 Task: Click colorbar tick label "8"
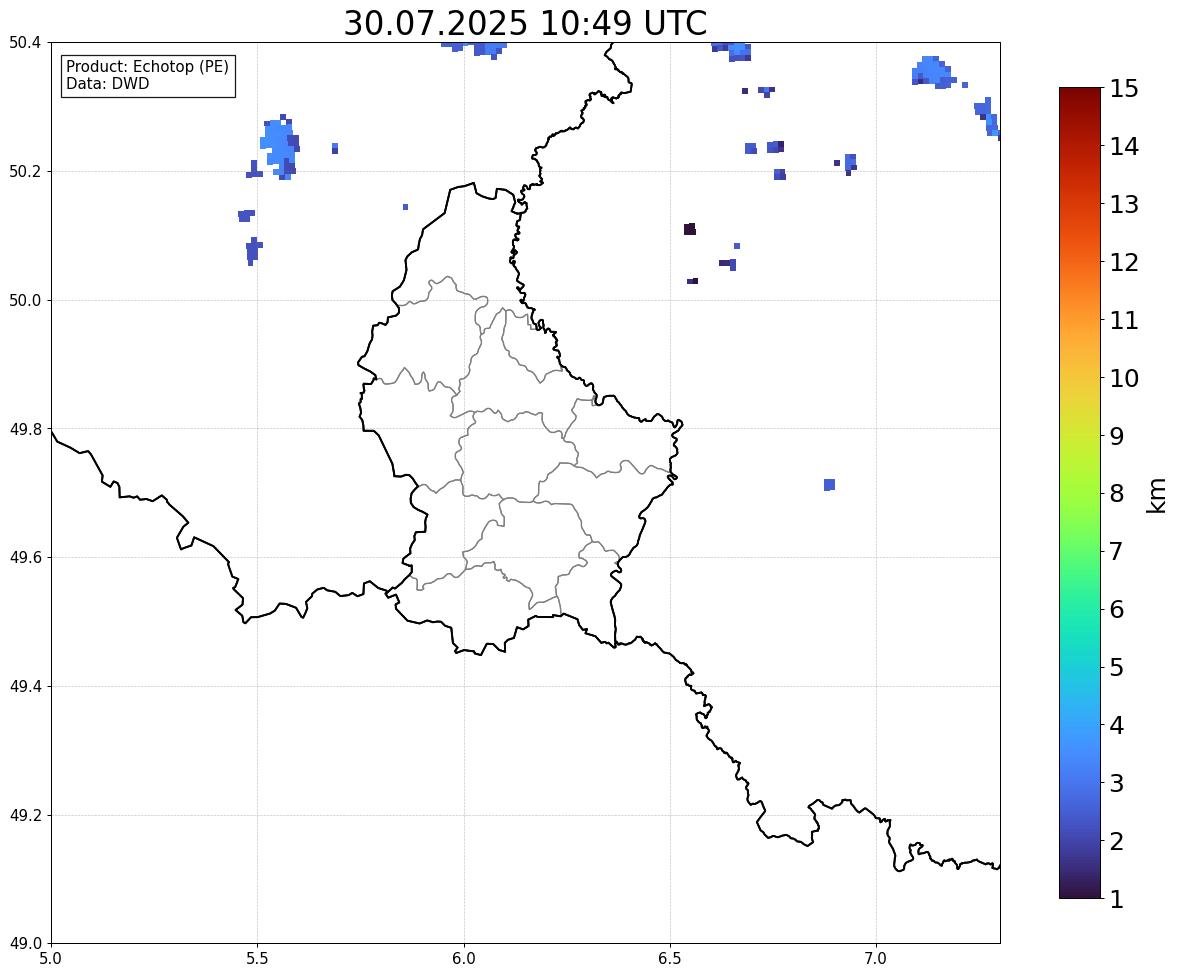point(1117,494)
